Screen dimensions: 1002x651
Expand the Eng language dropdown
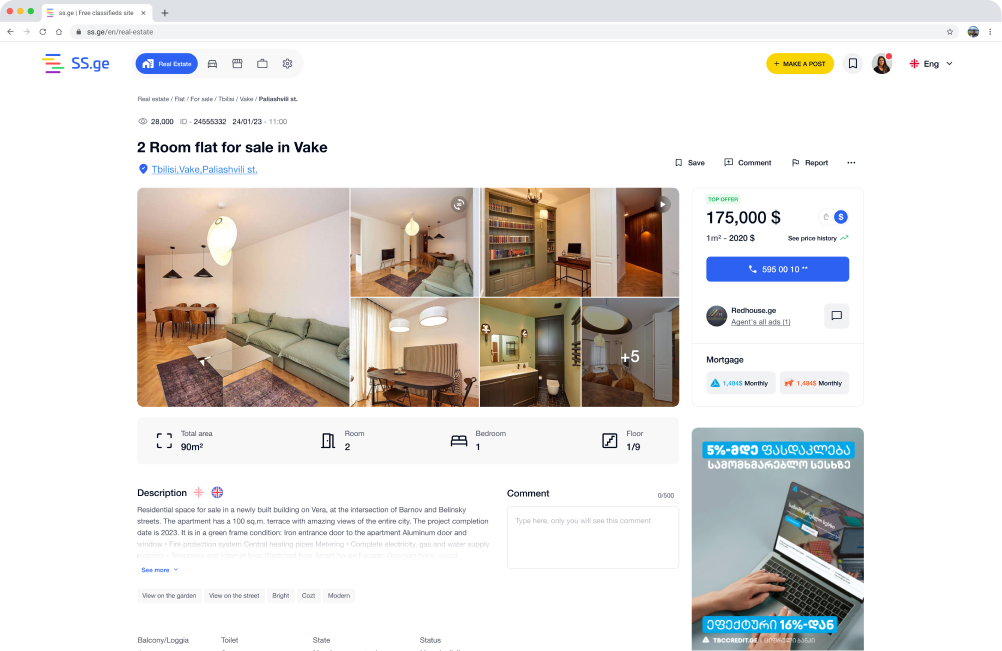coord(931,64)
